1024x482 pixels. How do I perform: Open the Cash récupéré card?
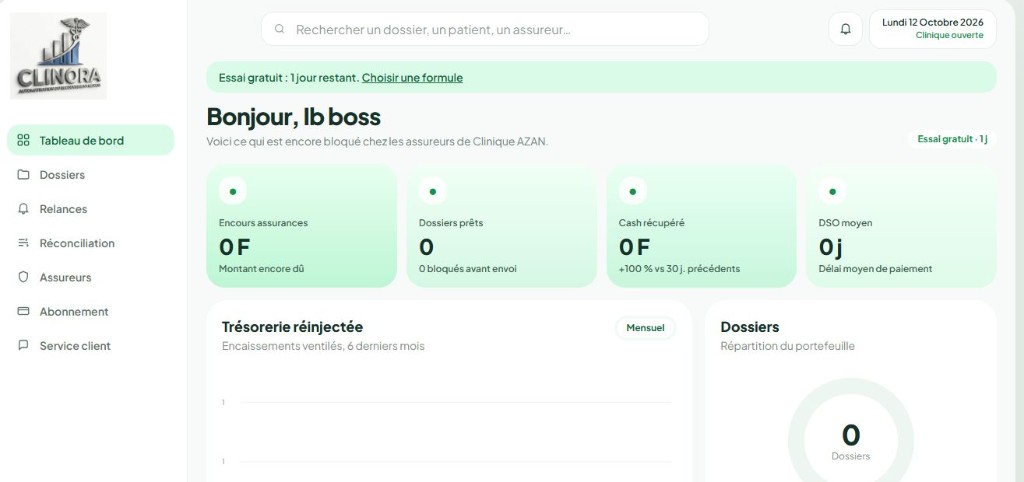[701, 226]
